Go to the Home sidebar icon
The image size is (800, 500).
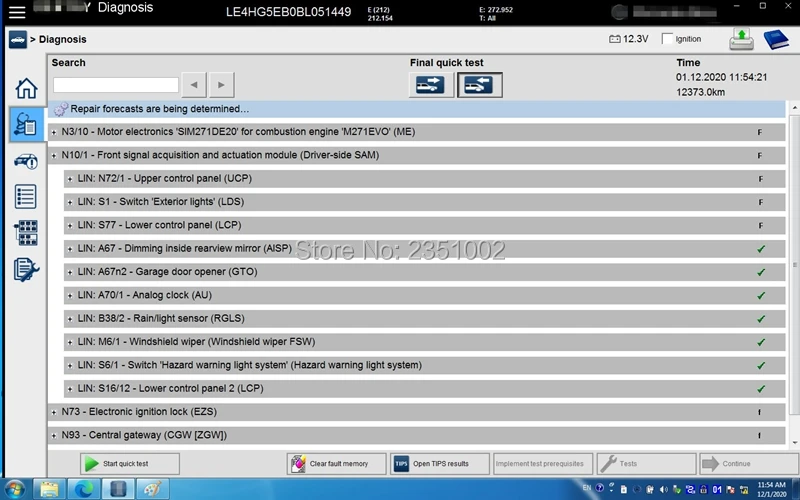[26, 88]
